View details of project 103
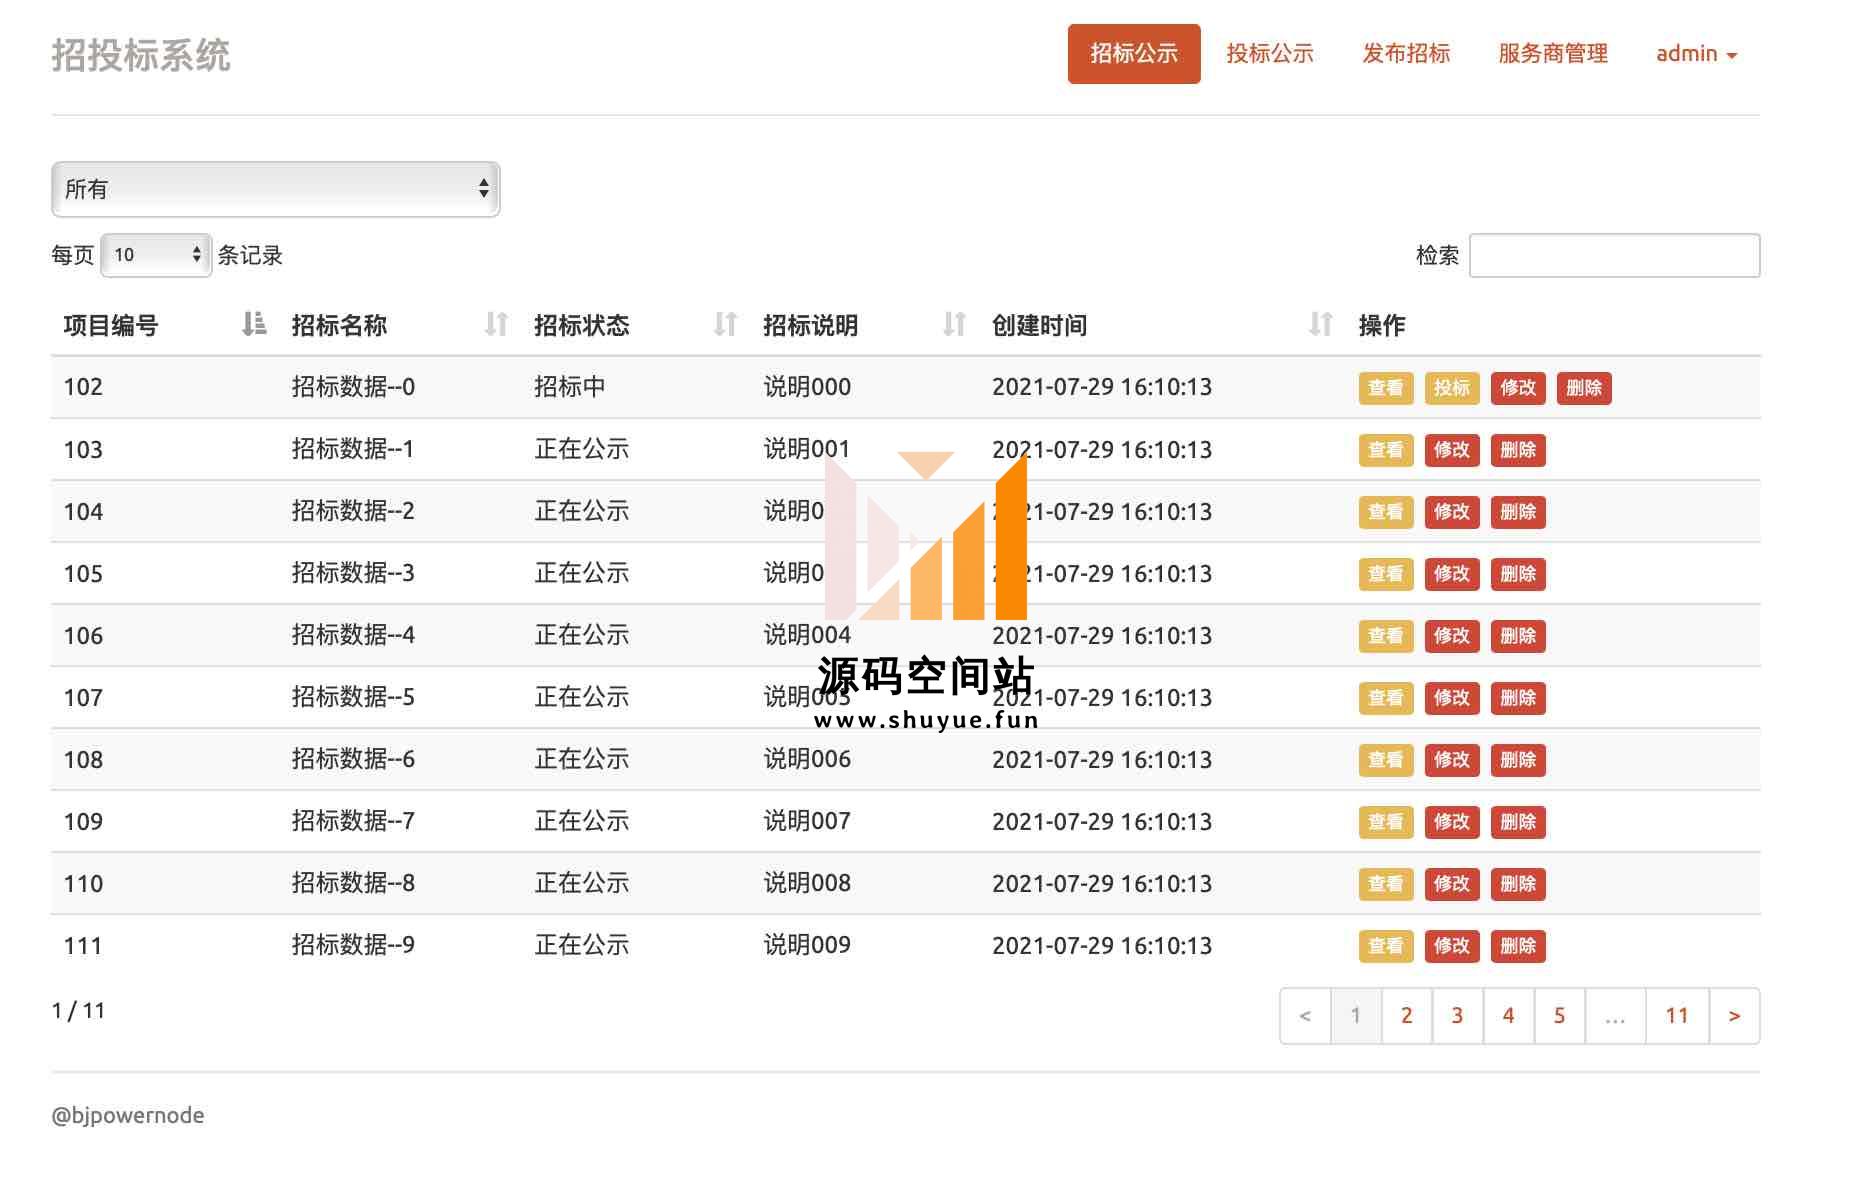 (1386, 450)
